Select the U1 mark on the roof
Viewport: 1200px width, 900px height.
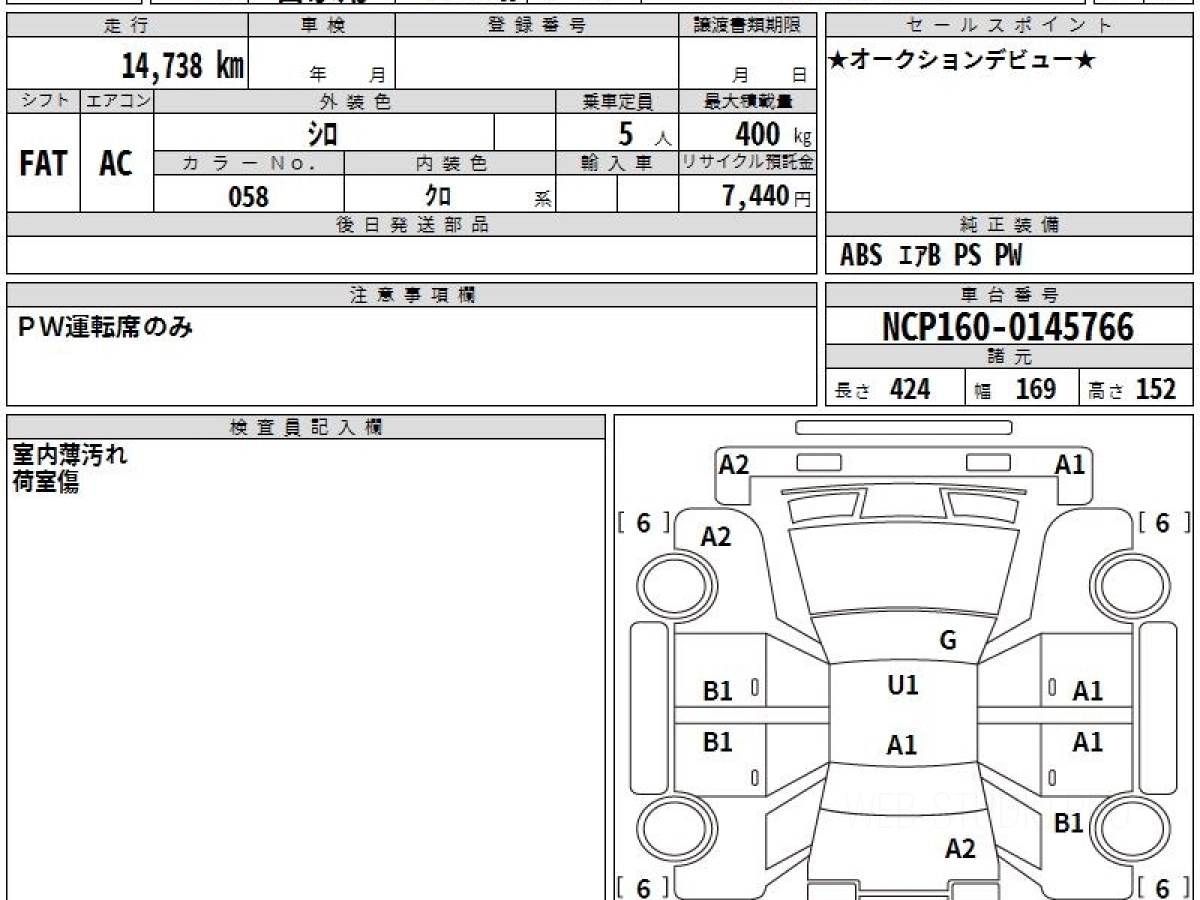[x=903, y=686]
